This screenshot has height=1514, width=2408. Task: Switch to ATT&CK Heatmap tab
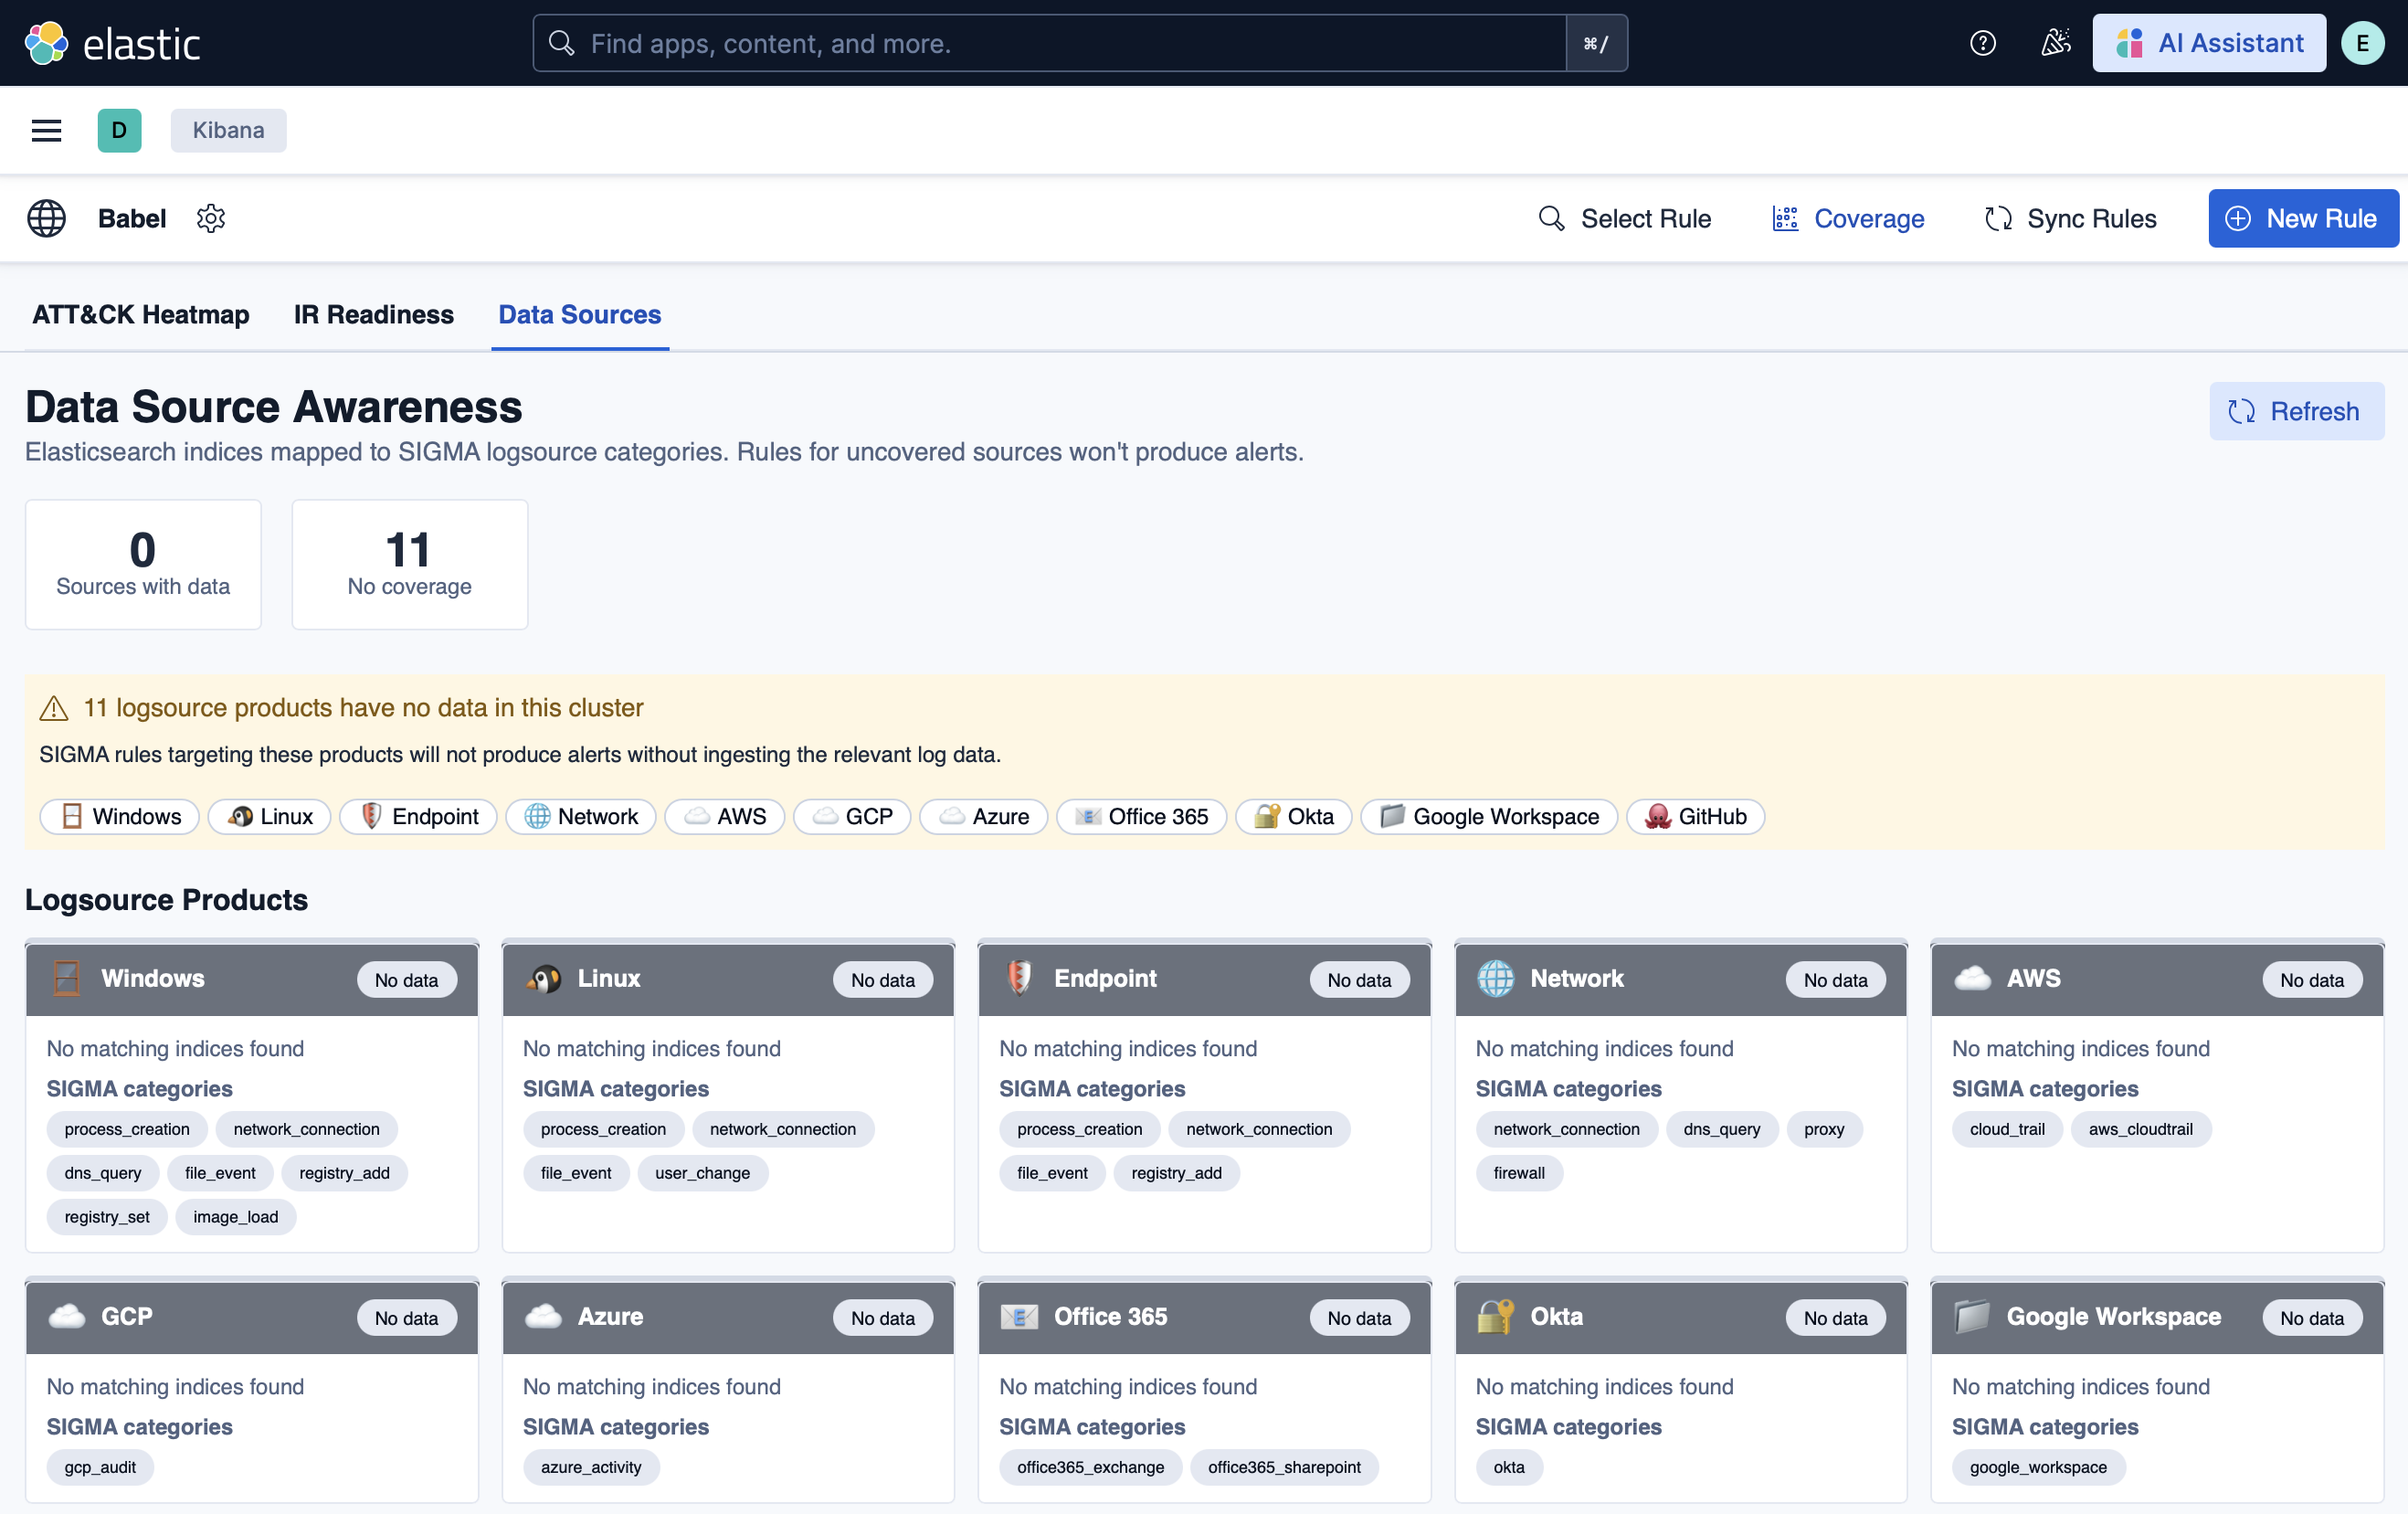[x=141, y=314]
